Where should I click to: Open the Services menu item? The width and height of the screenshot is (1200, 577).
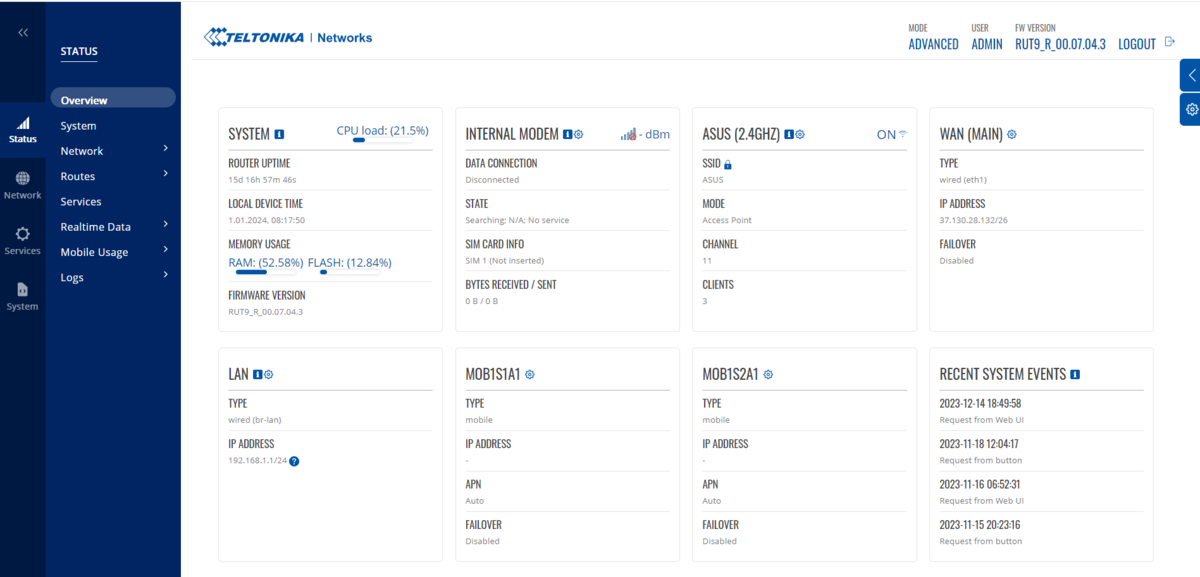81,201
